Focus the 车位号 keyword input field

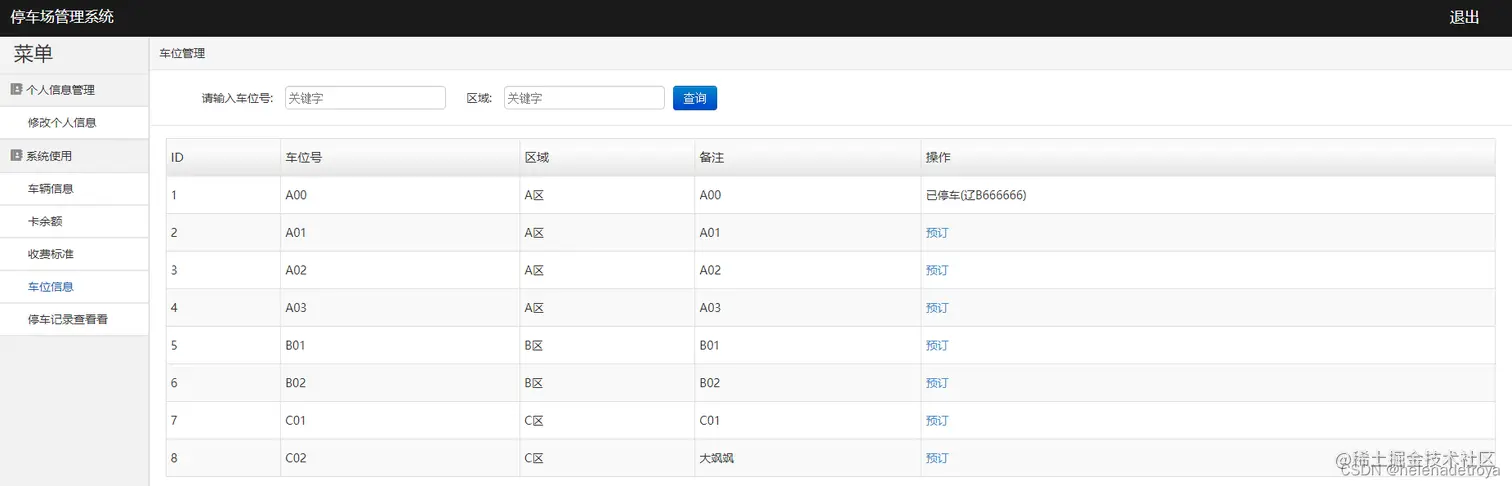pyautogui.click(x=365, y=98)
